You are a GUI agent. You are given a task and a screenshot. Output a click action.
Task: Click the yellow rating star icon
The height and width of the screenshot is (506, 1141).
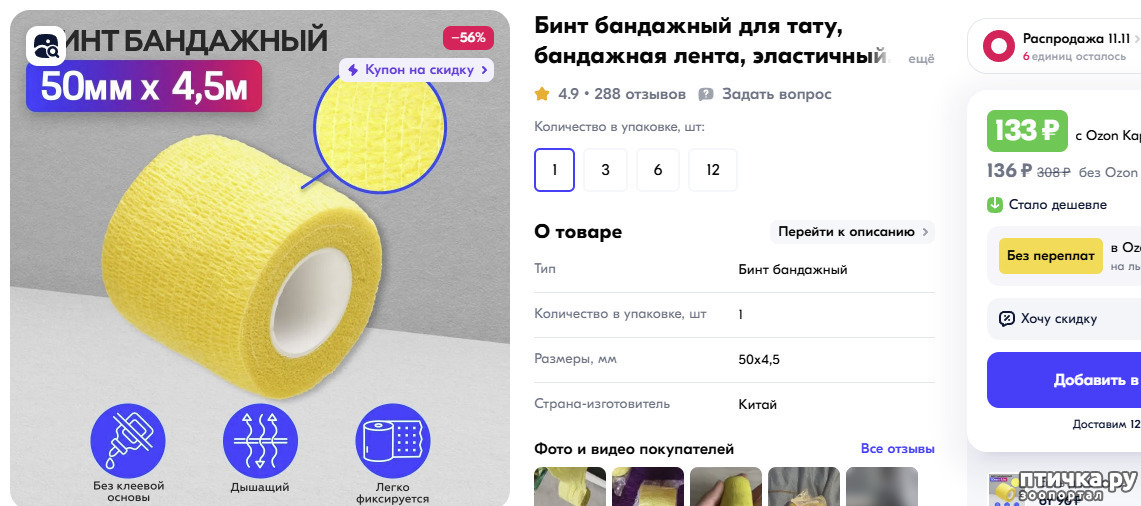[541, 94]
